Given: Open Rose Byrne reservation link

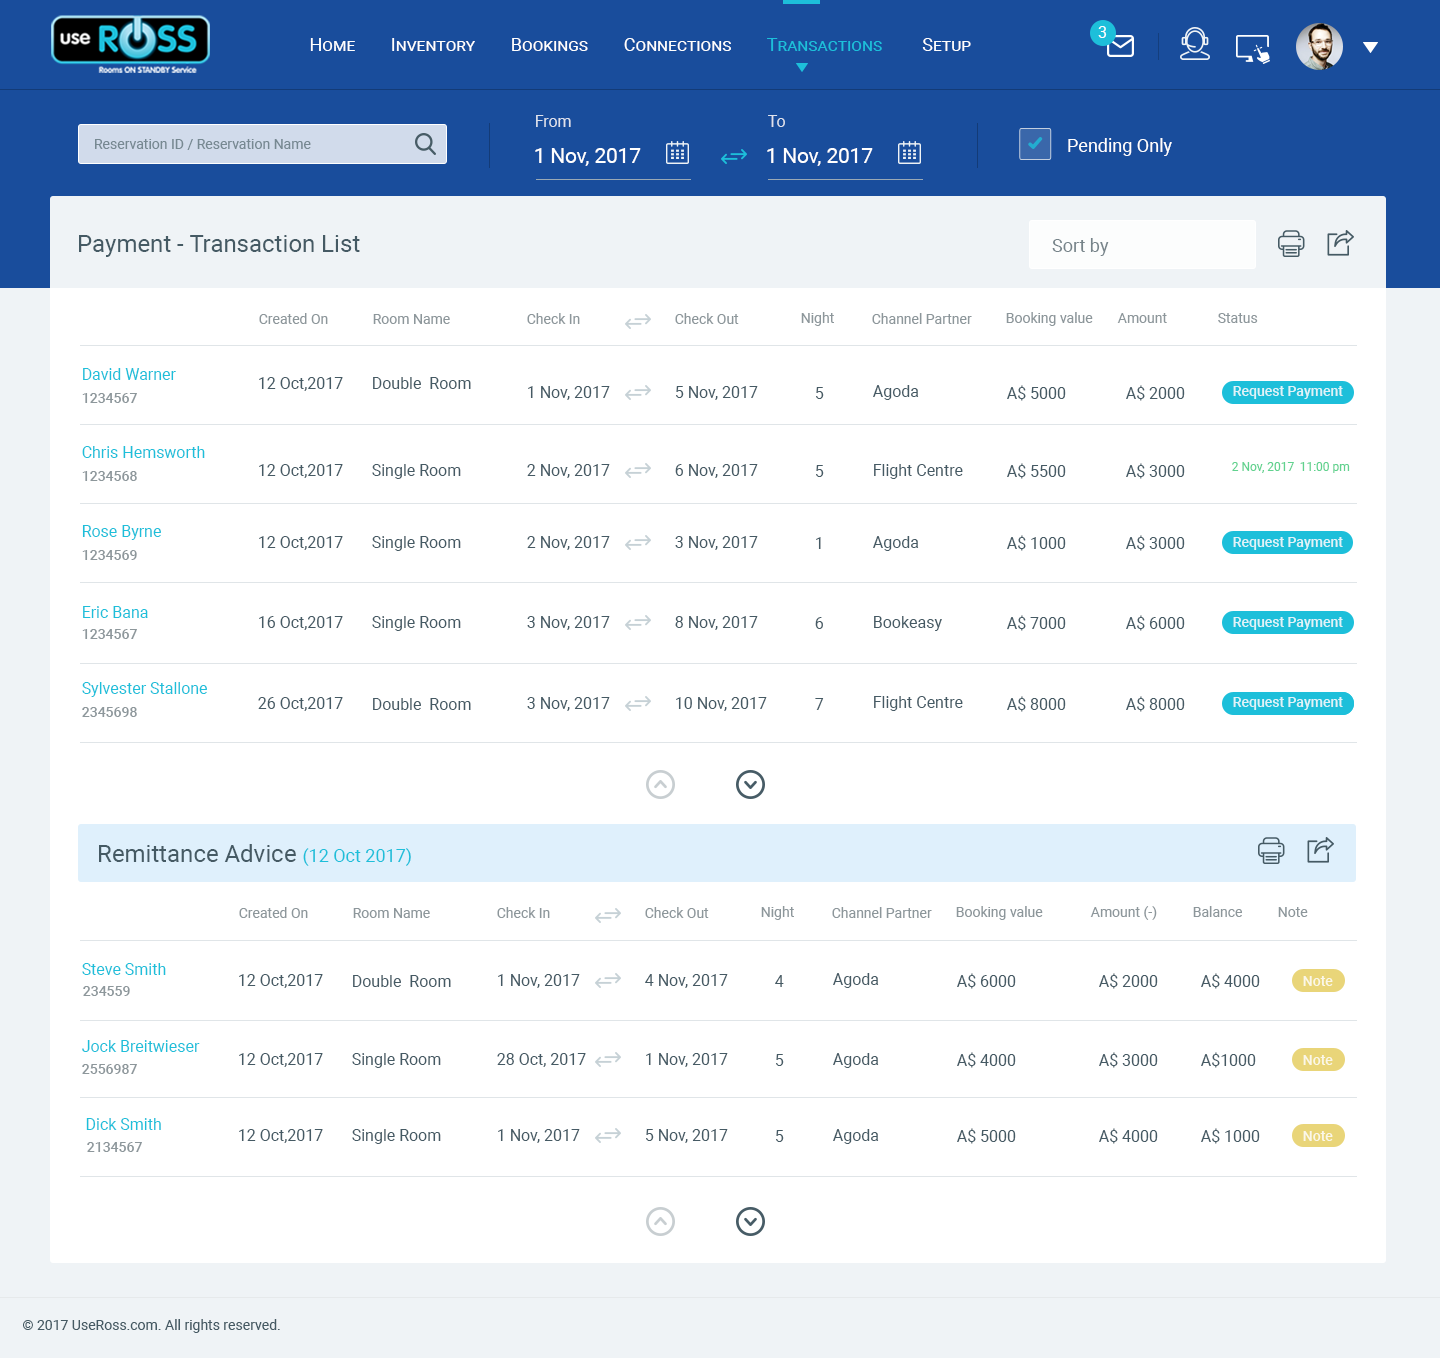Looking at the screenshot, I should 121,531.
